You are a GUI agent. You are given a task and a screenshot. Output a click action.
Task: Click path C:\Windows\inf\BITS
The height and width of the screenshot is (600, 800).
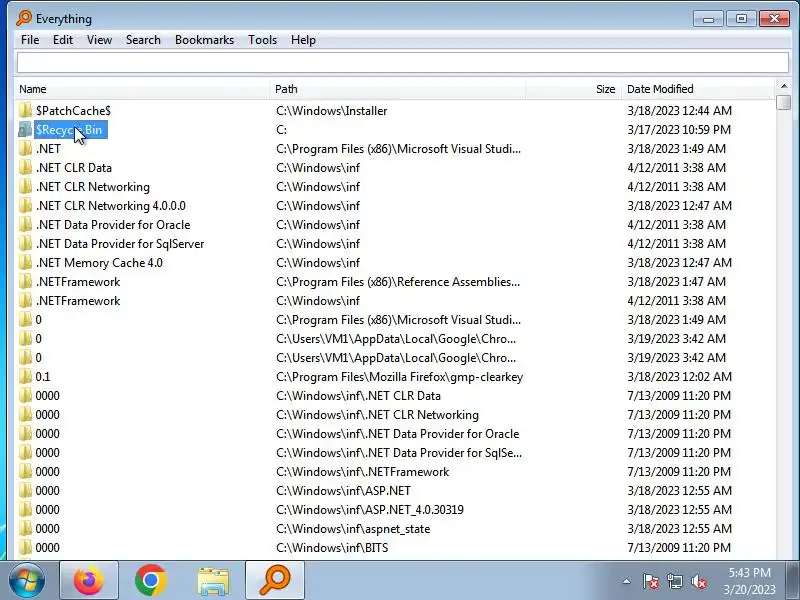(332, 547)
